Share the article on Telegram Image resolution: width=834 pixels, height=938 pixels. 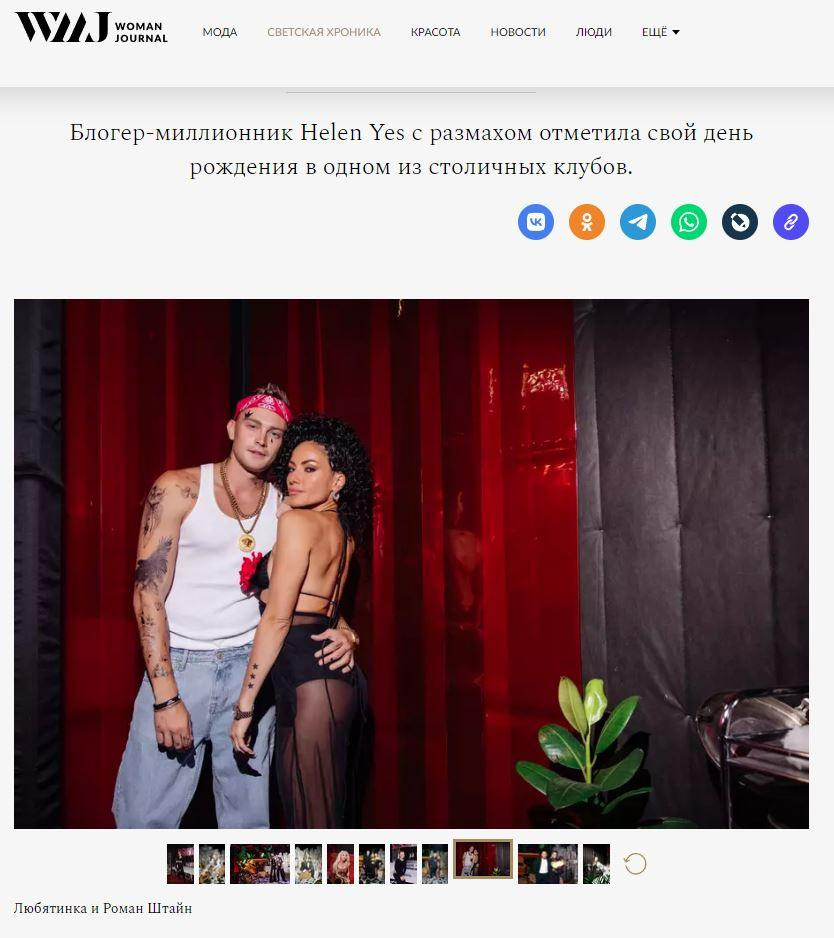(x=638, y=222)
